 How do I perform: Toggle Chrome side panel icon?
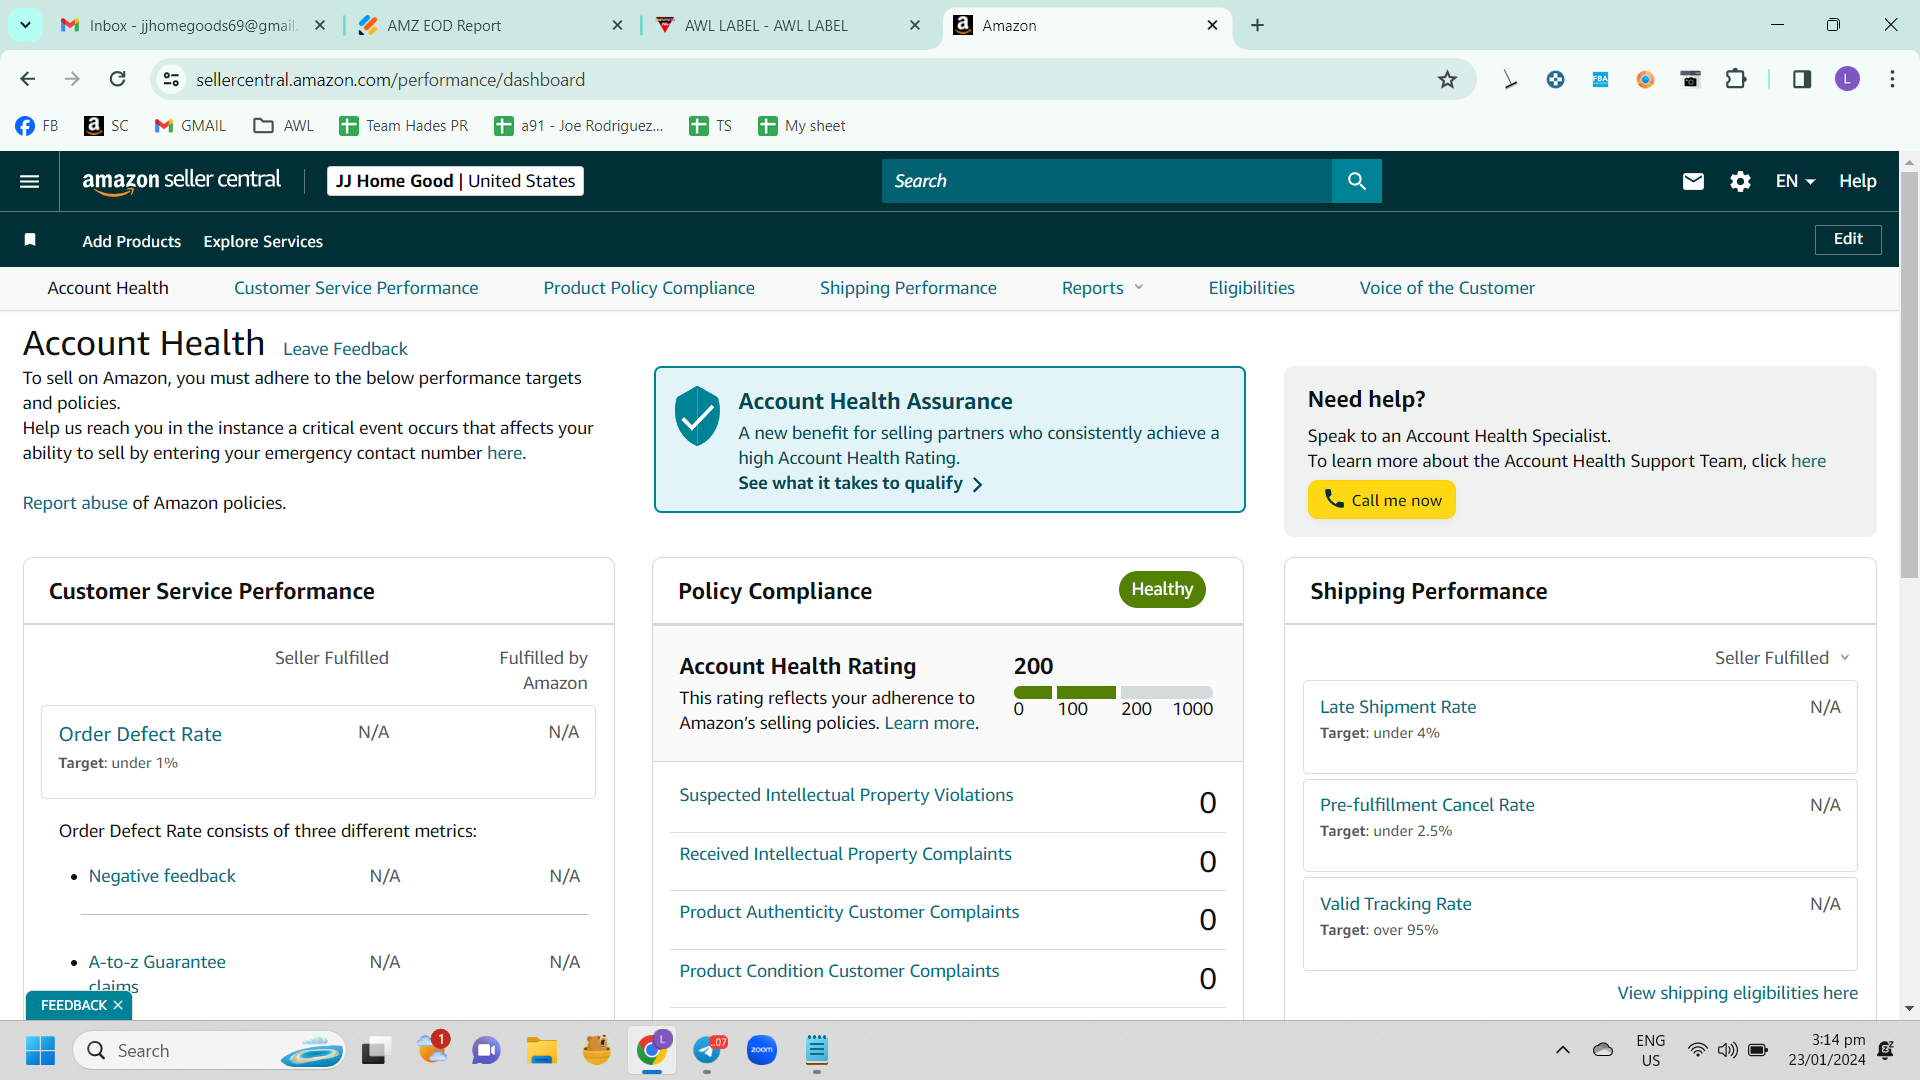coord(1801,80)
